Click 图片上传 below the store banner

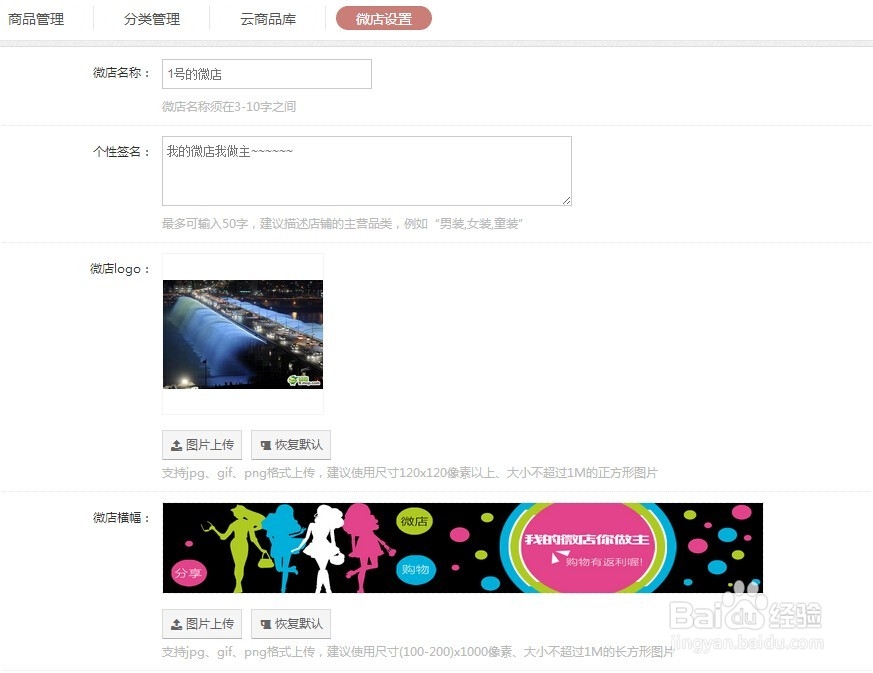point(202,623)
